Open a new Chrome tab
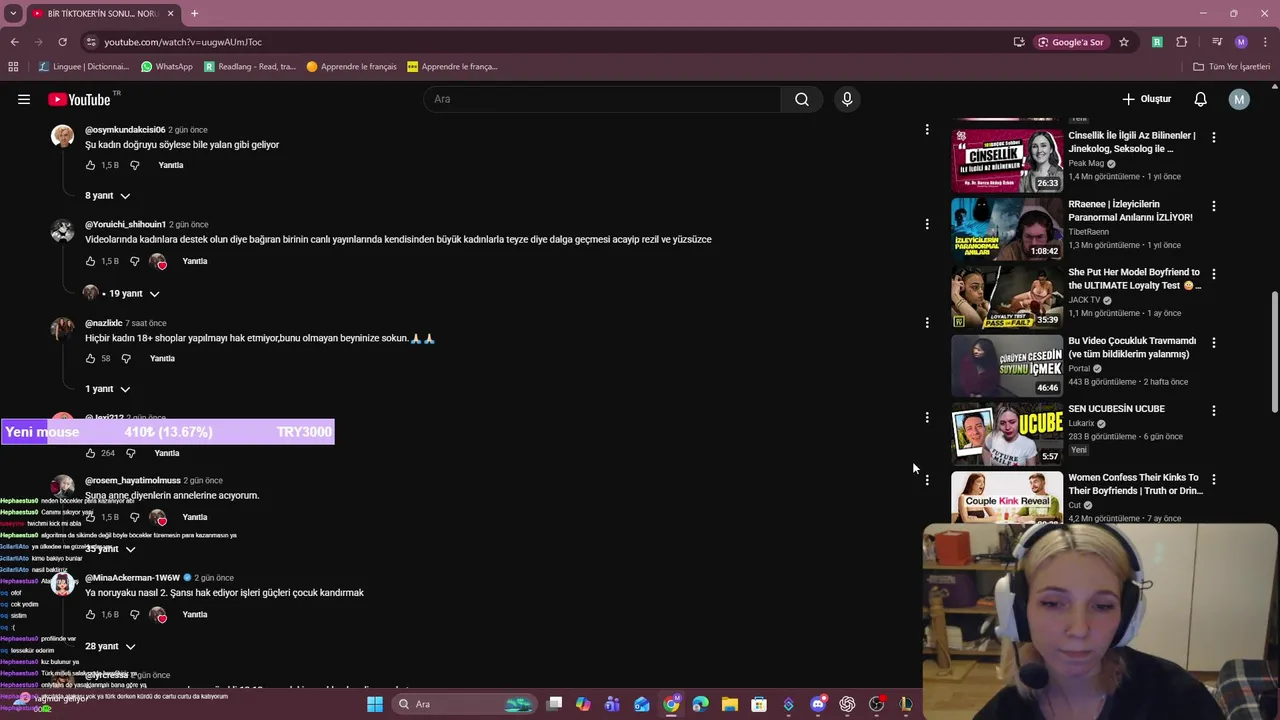This screenshot has width=1280, height=720. click(194, 14)
